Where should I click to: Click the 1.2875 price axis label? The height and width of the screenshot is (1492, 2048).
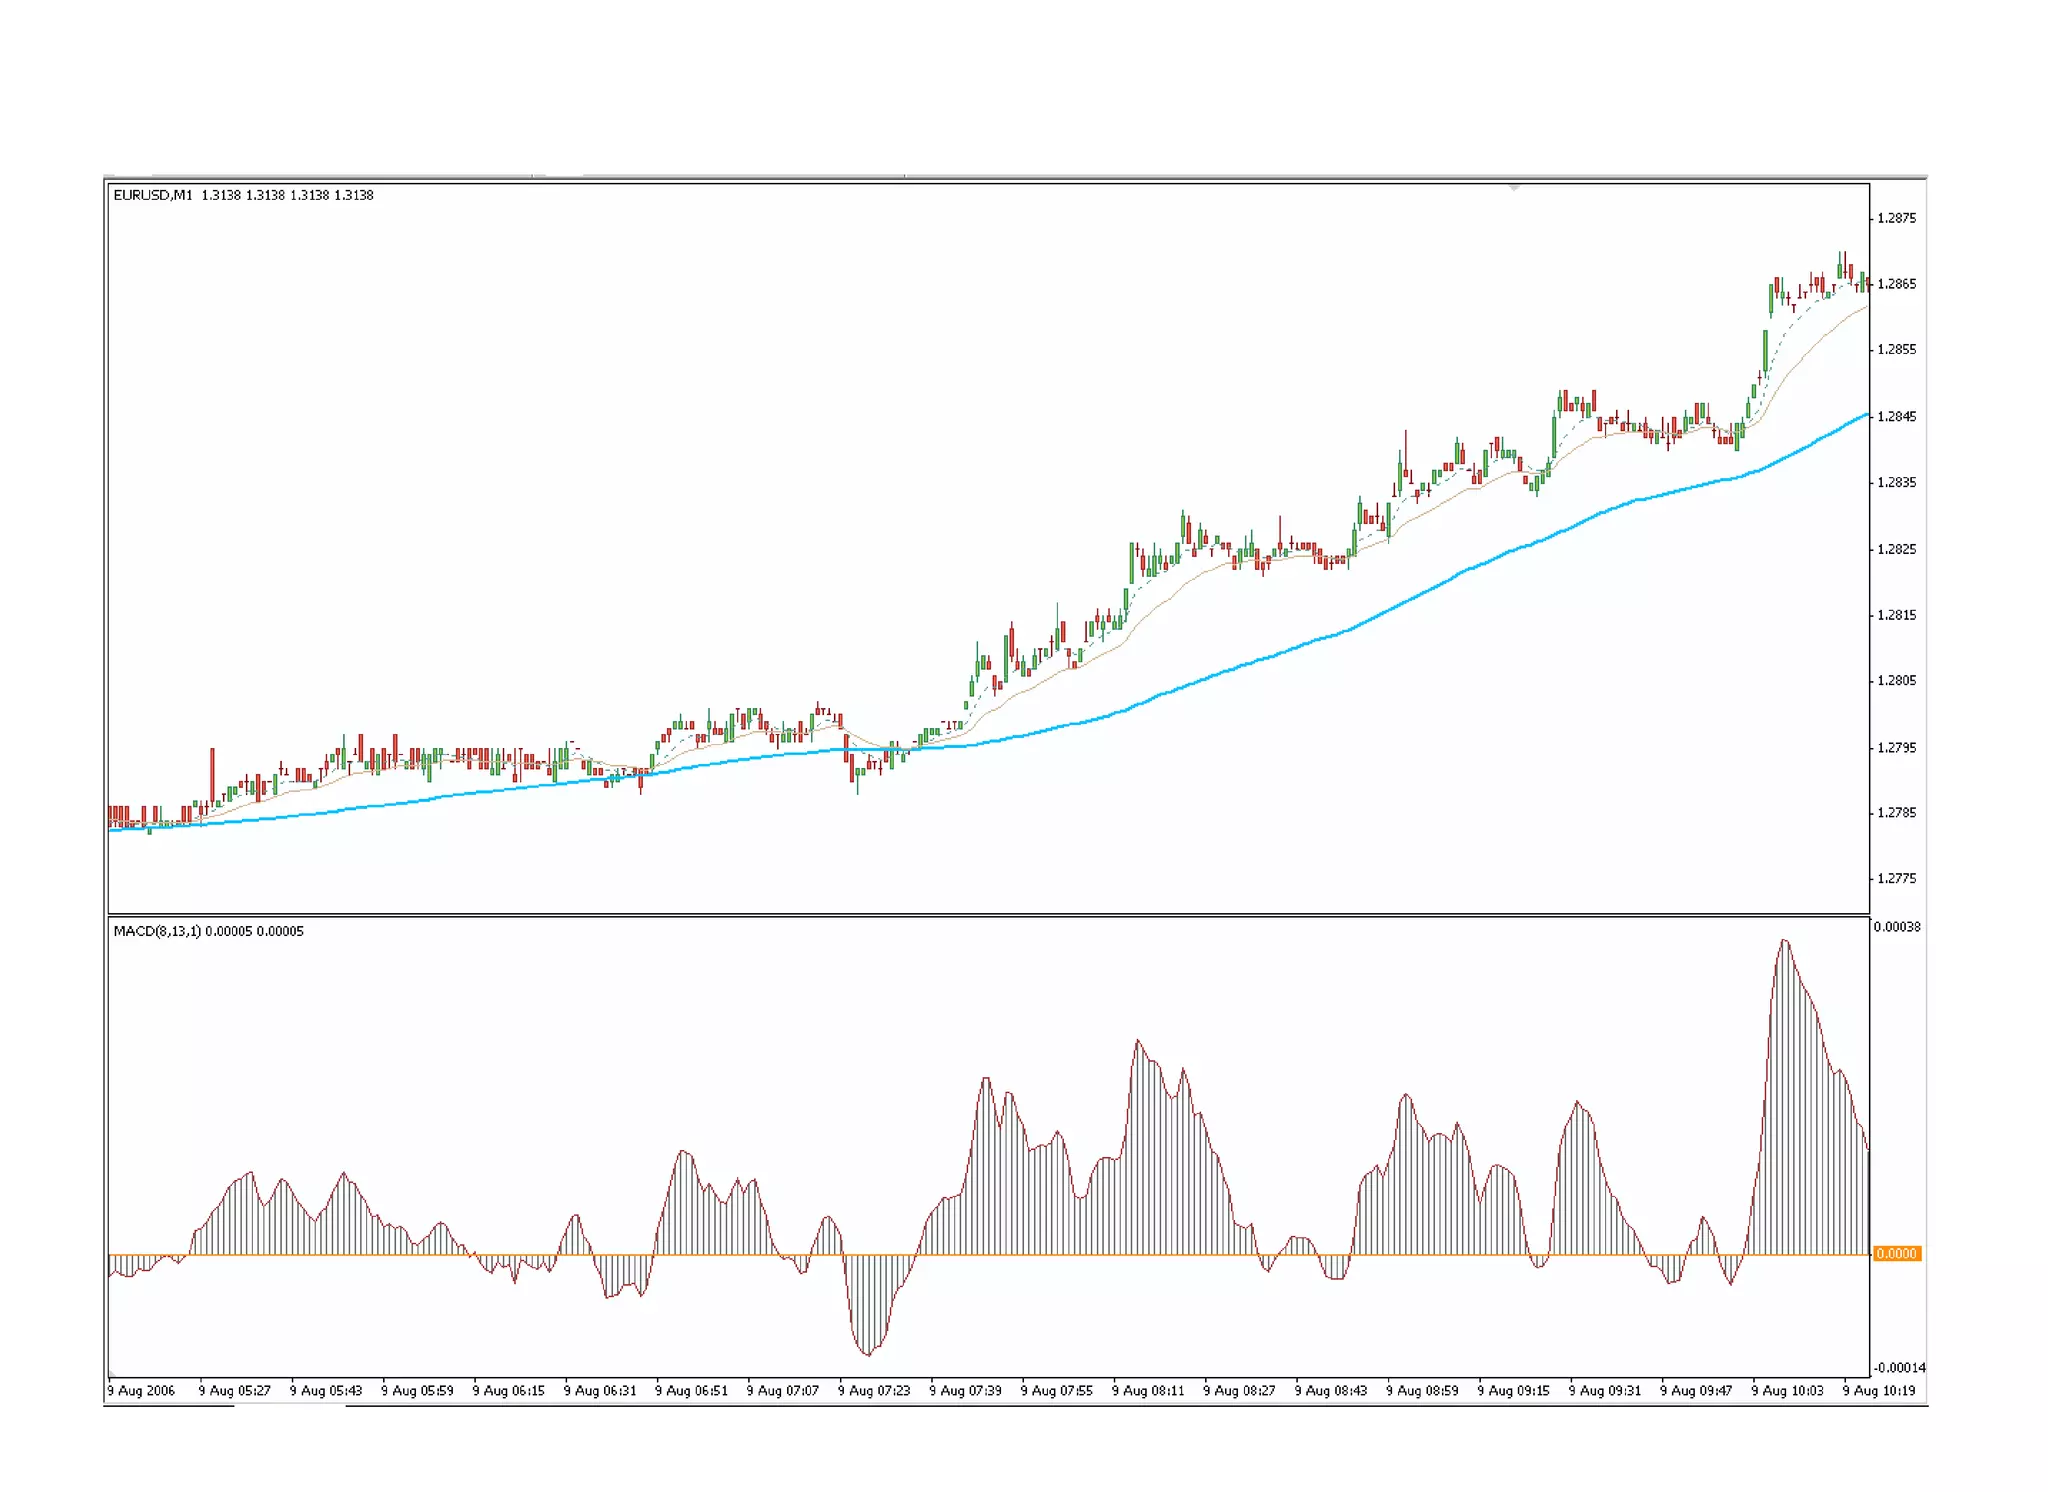[x=1896, y=218]
